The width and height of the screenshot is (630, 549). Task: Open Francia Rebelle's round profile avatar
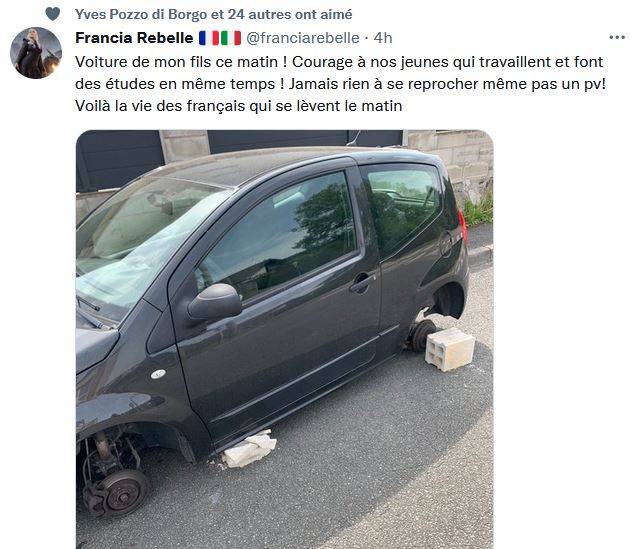[36, 53]
